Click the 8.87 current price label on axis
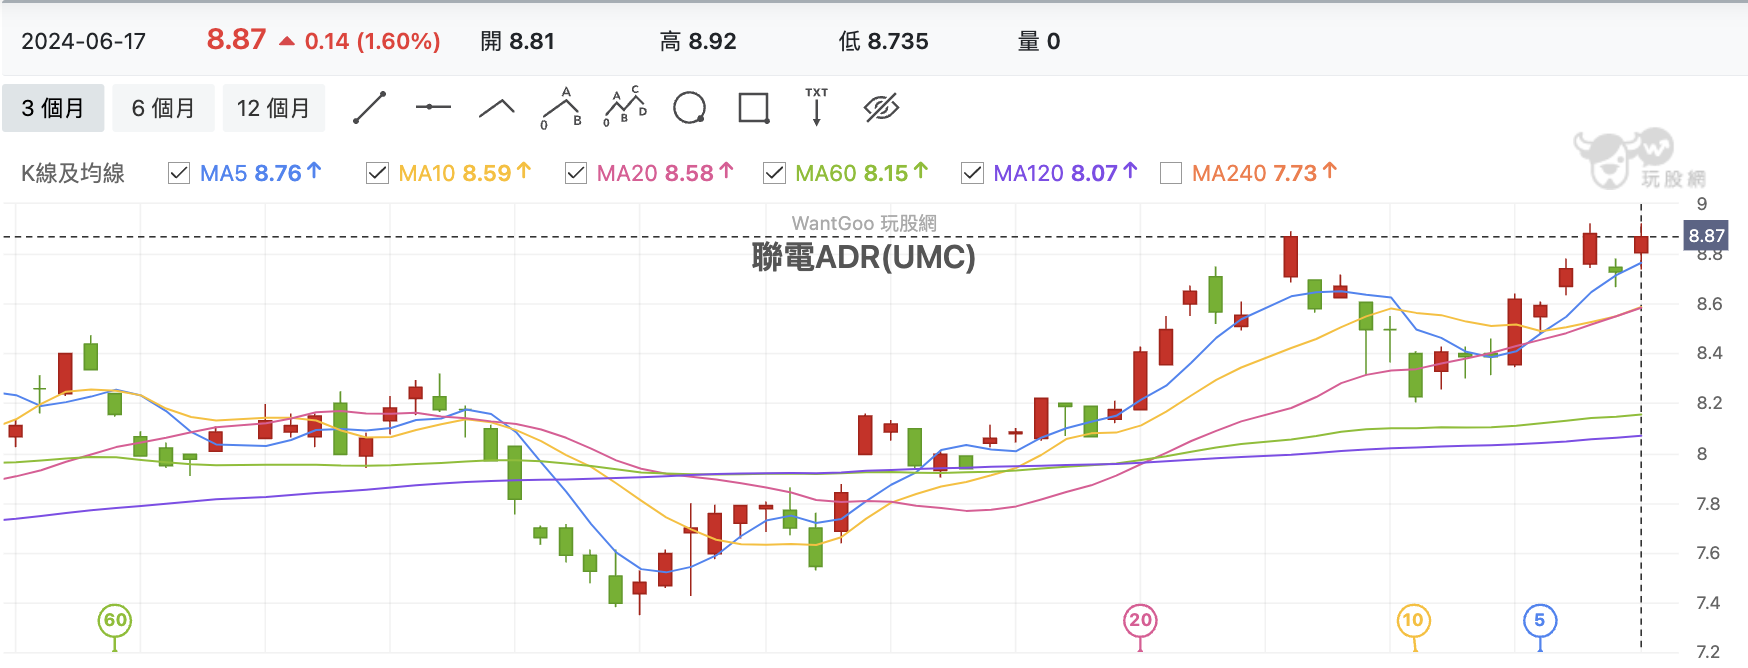This screenshot has width=1748, height=668. point(1706,236)
